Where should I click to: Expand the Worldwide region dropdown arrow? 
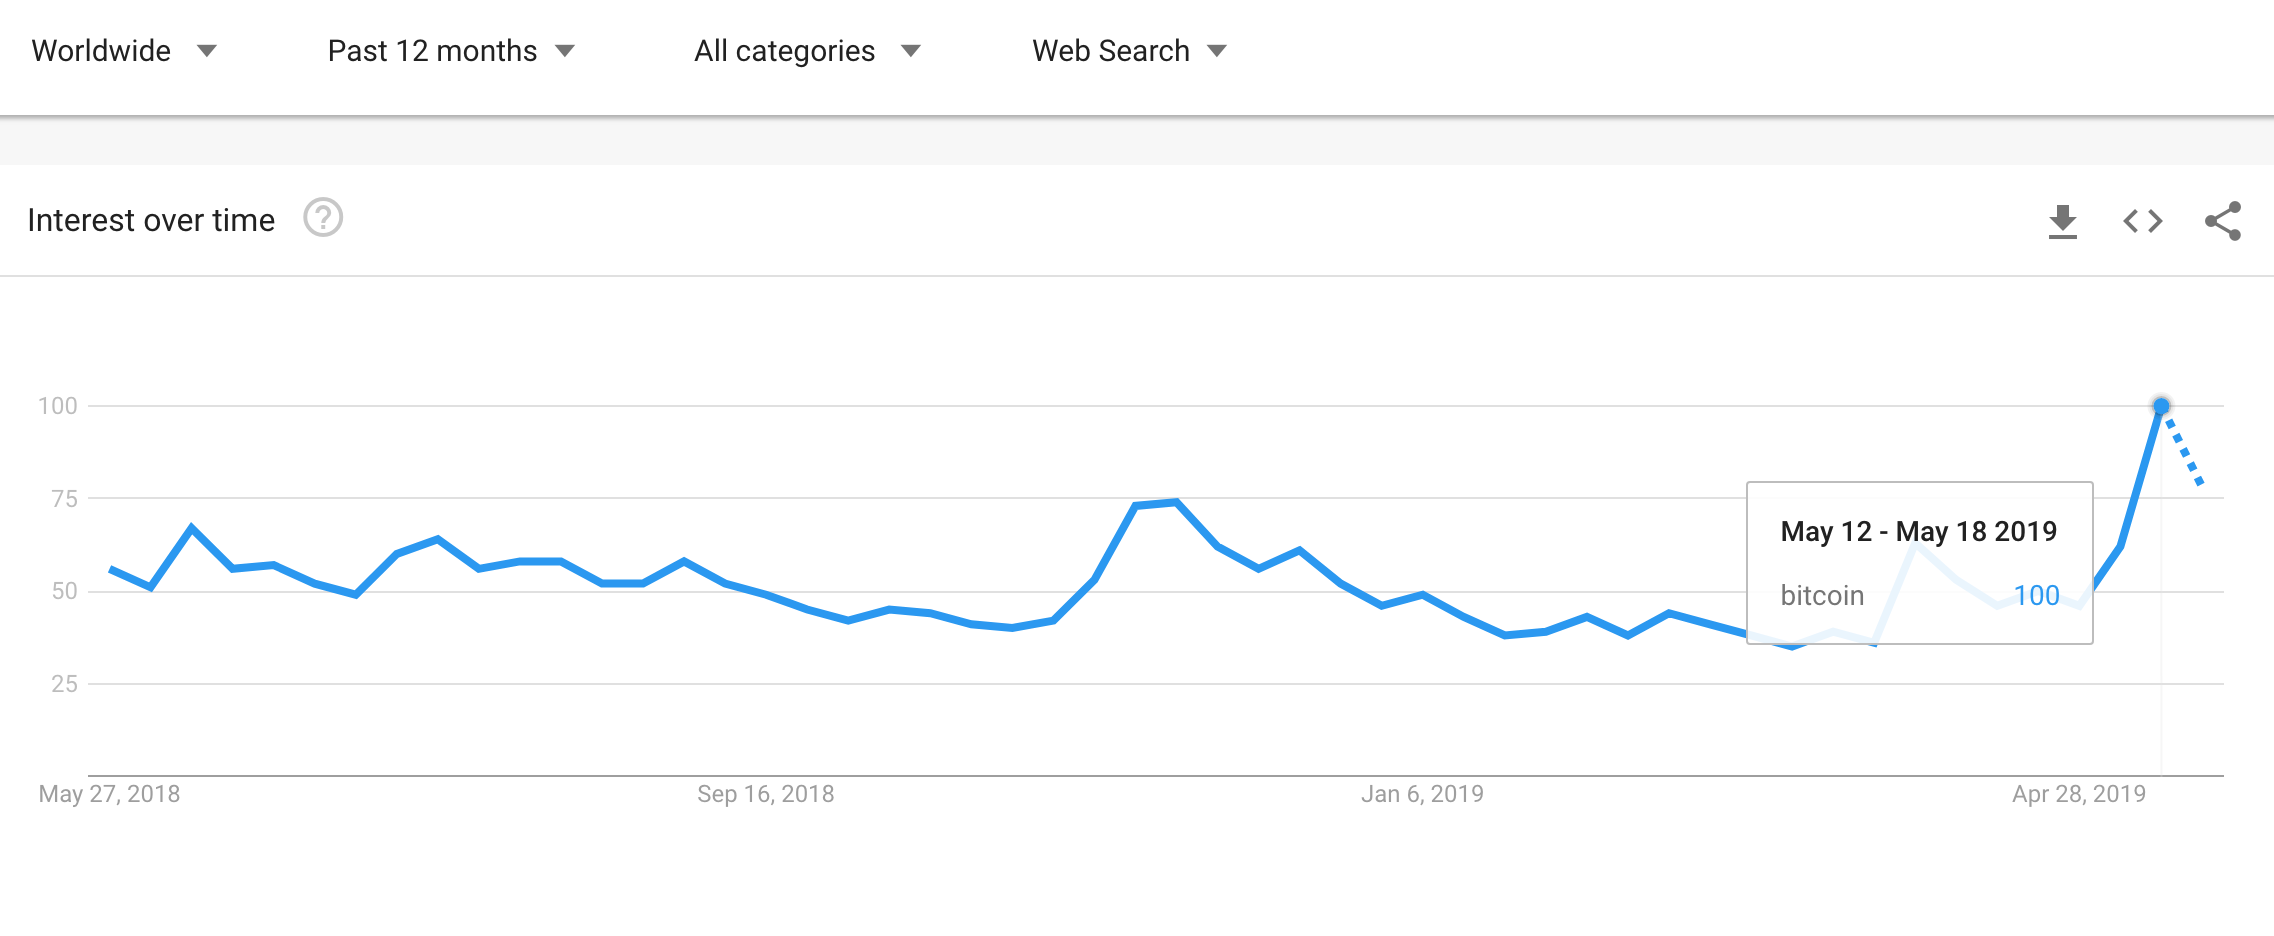coord(207,51)
